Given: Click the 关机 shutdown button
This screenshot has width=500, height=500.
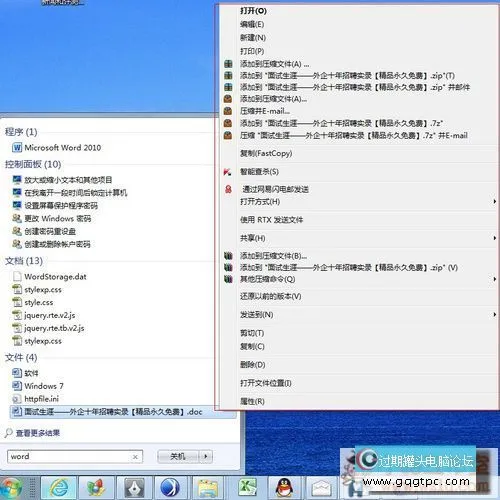Looking at the screenshot, I should [x=178, y=456].
